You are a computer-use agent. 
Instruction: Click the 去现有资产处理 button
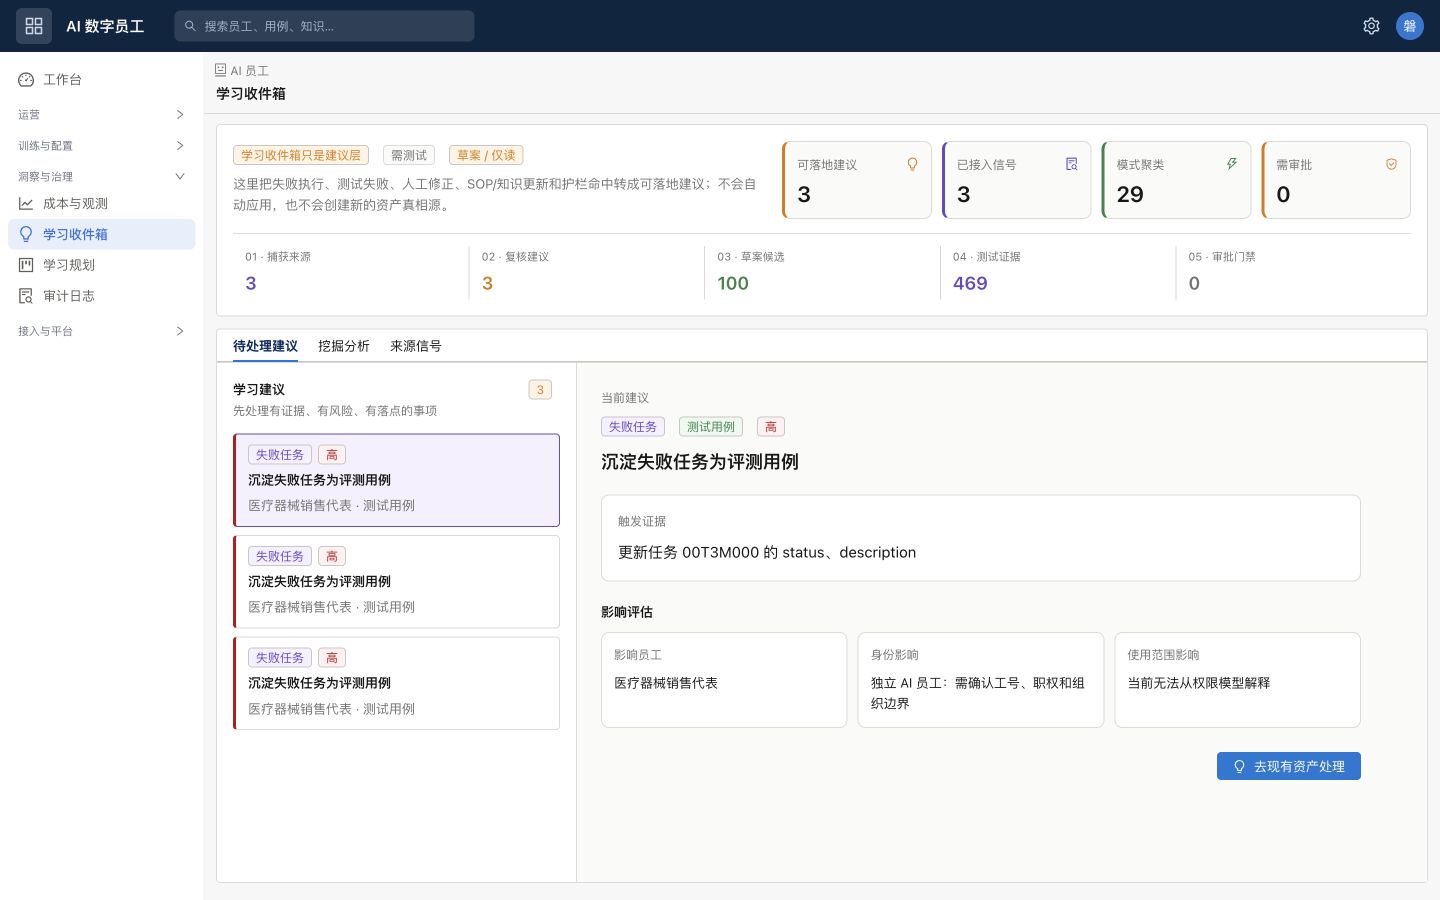(x=1289, y=766)
